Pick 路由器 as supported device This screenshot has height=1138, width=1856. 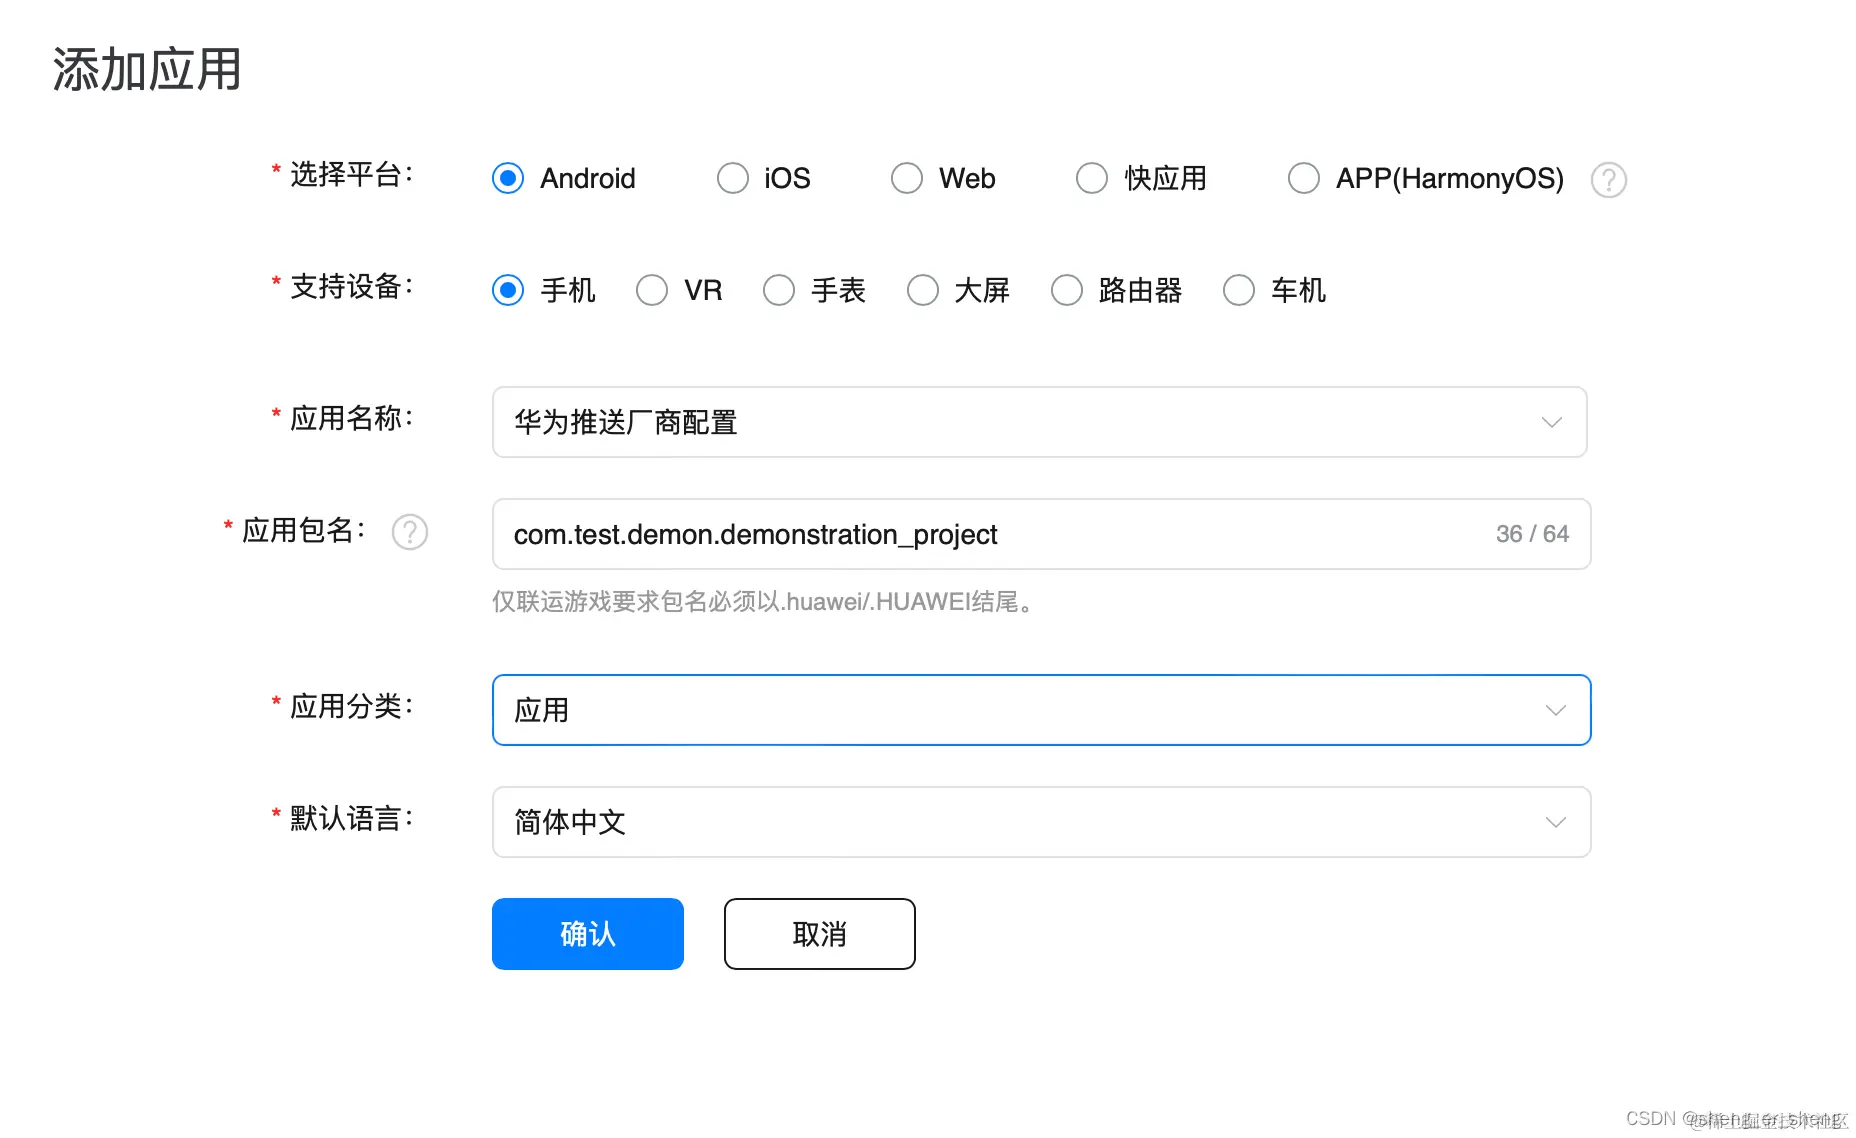tap(1066, 290)
